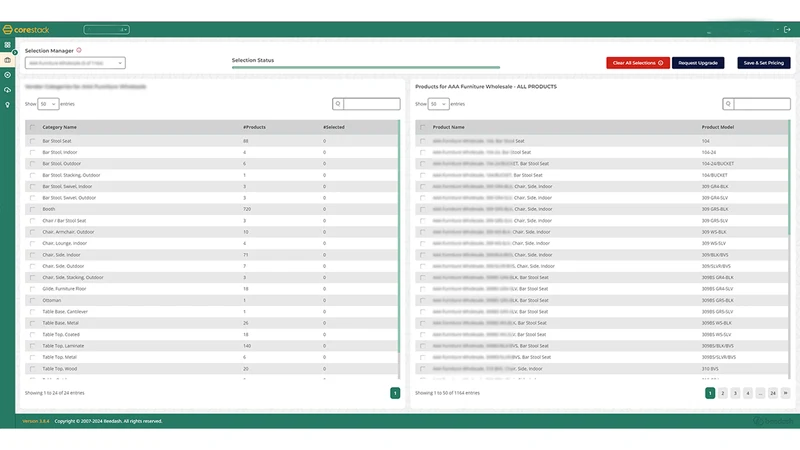Image resolution: width=800 pixels, height=450 pixels.
Task: Click the Version 3.8.4 footer text
Action: coord(36,421)
